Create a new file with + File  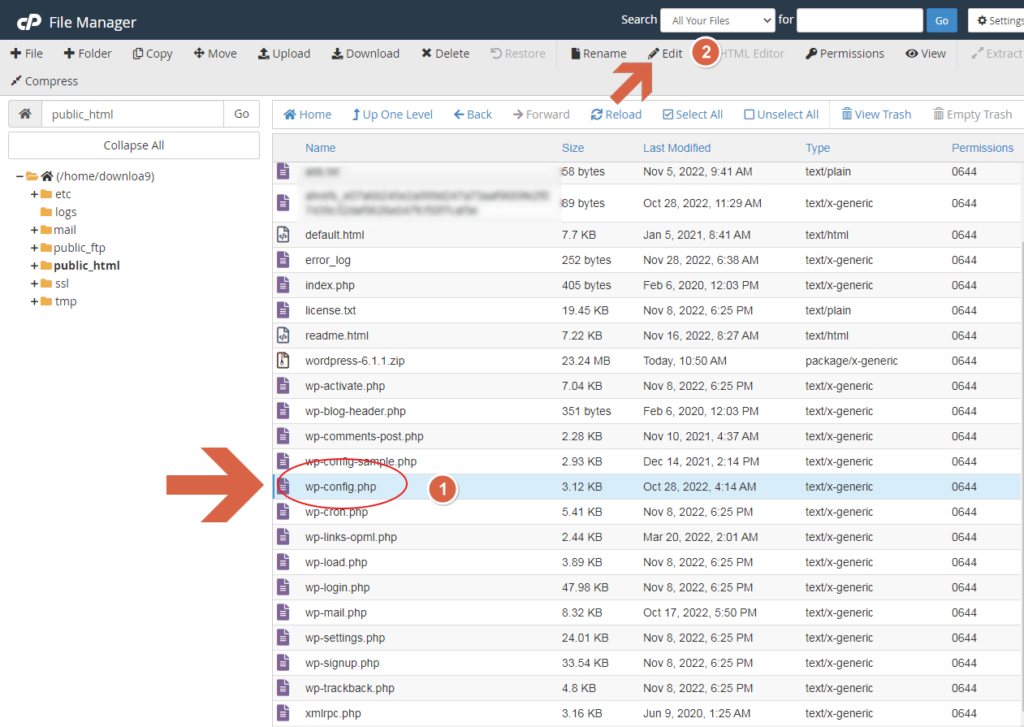pos(27,54)
